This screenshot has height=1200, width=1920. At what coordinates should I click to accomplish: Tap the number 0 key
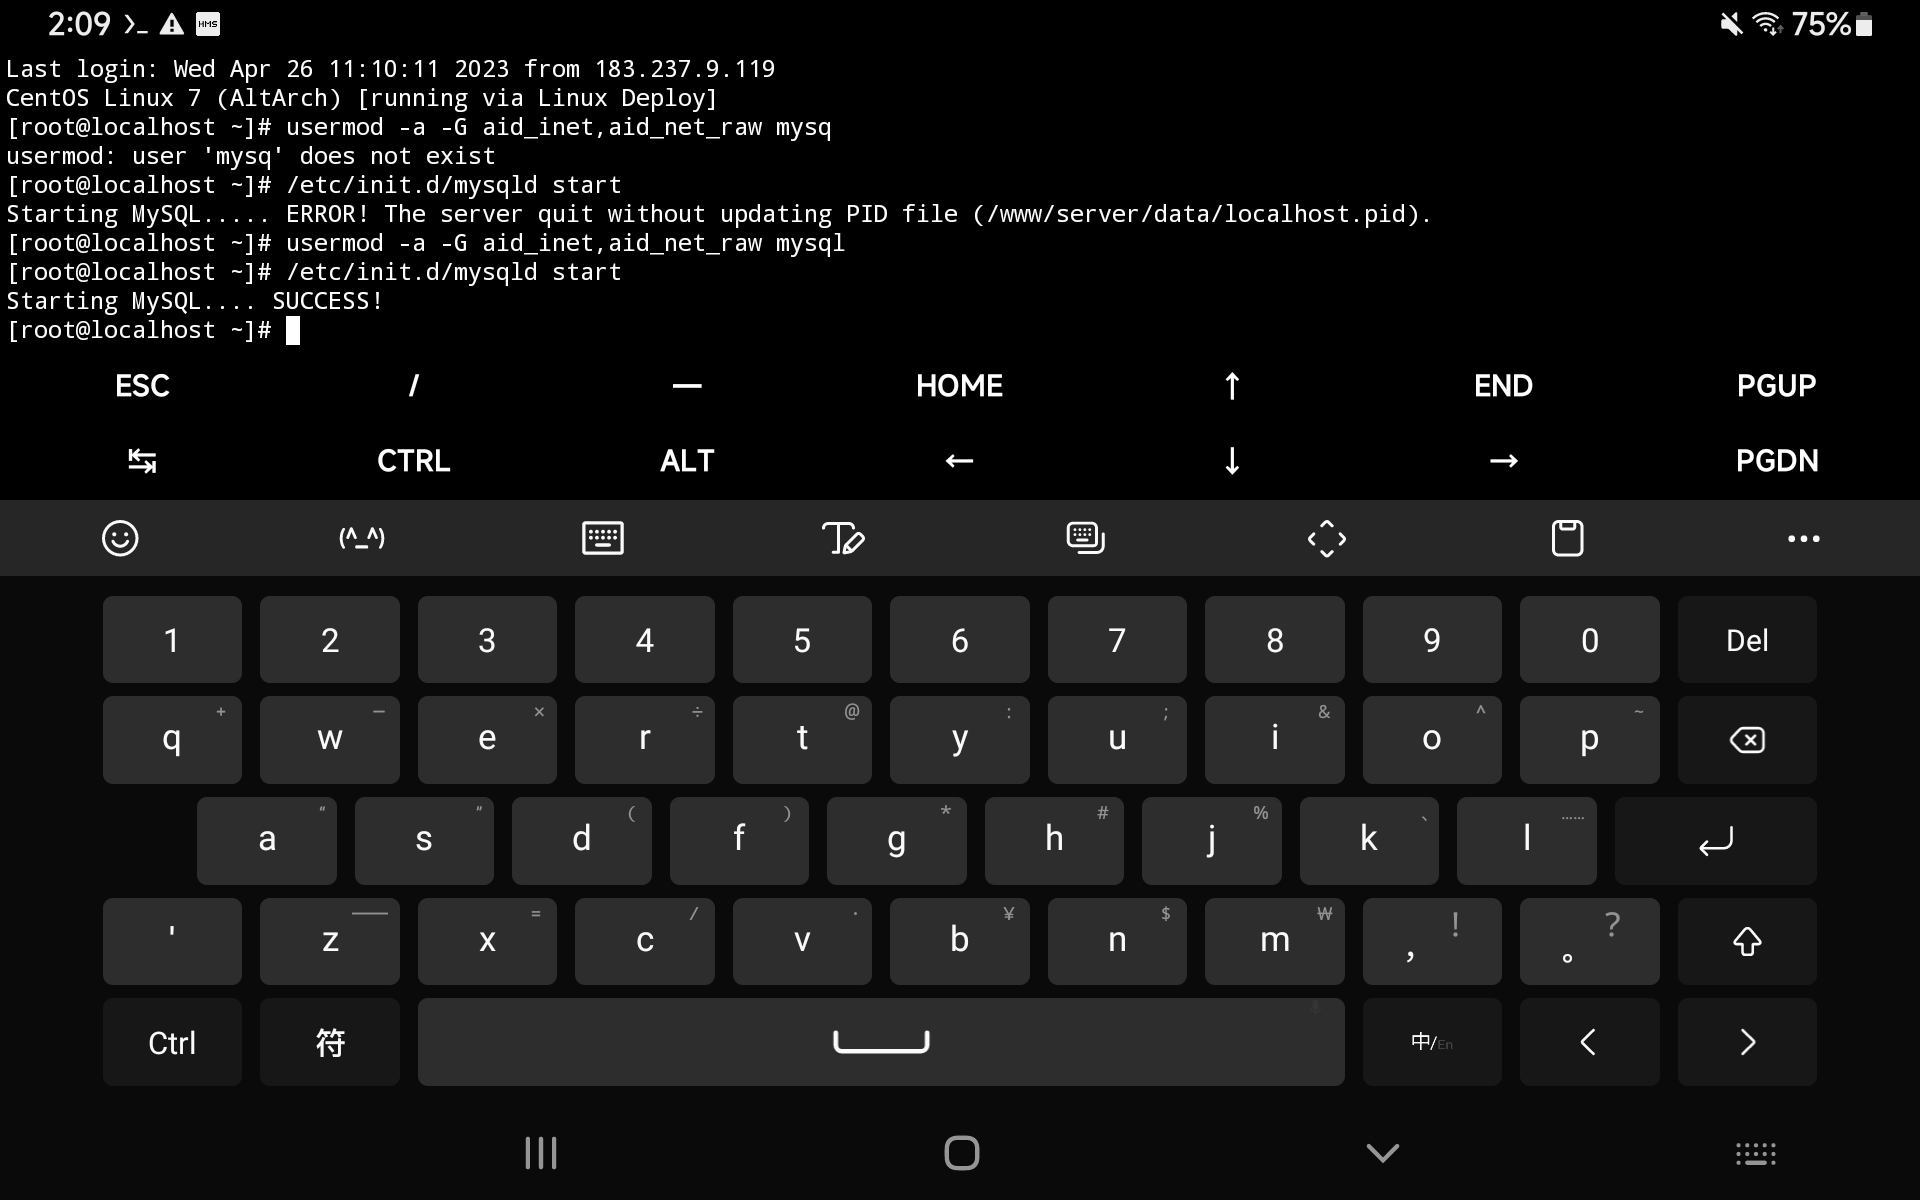point(1590,640)
